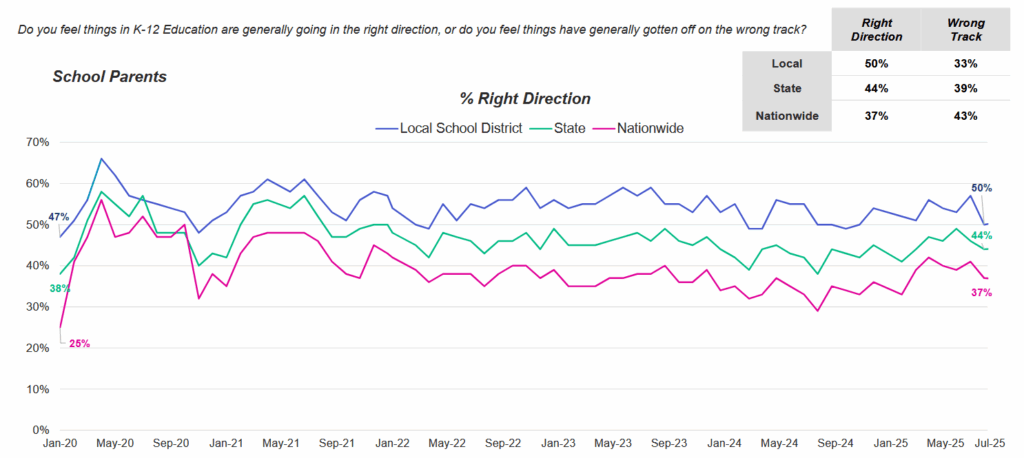Select the Wrong Track column header

click(x=965, y=28)
